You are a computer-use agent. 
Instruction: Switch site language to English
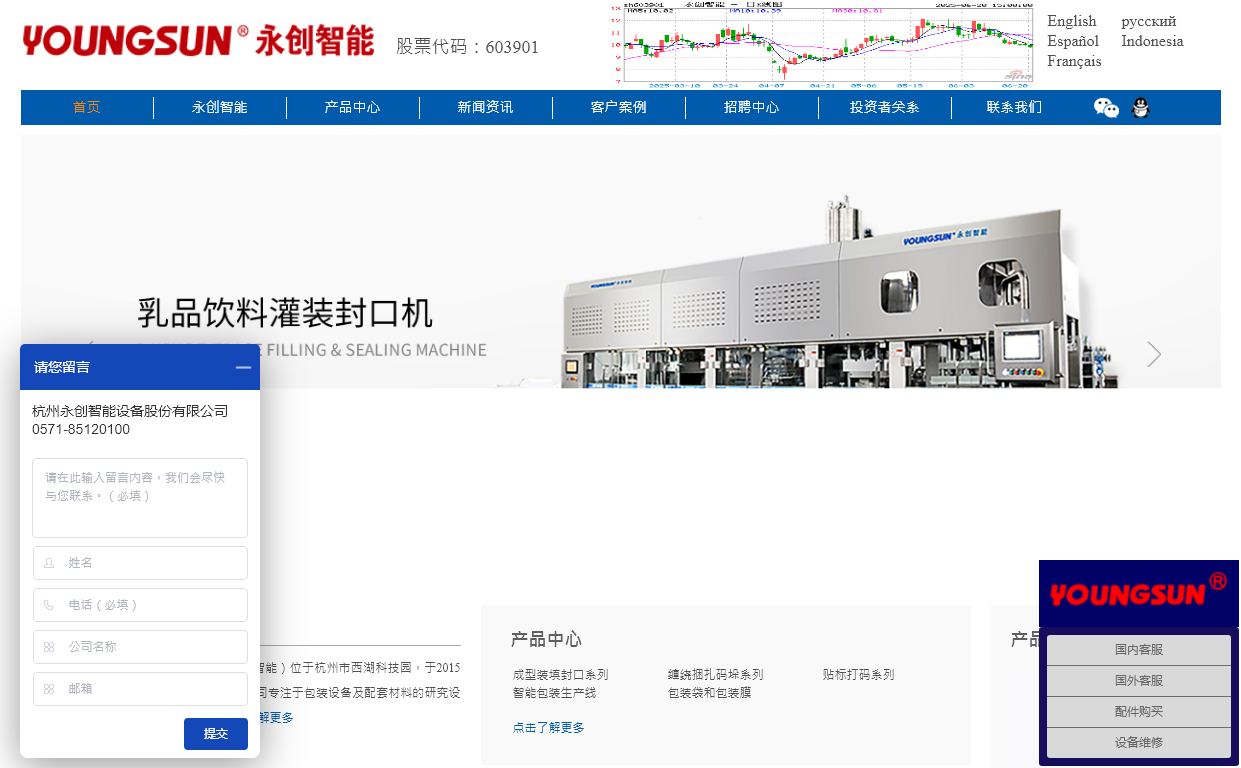point(1071,21)
